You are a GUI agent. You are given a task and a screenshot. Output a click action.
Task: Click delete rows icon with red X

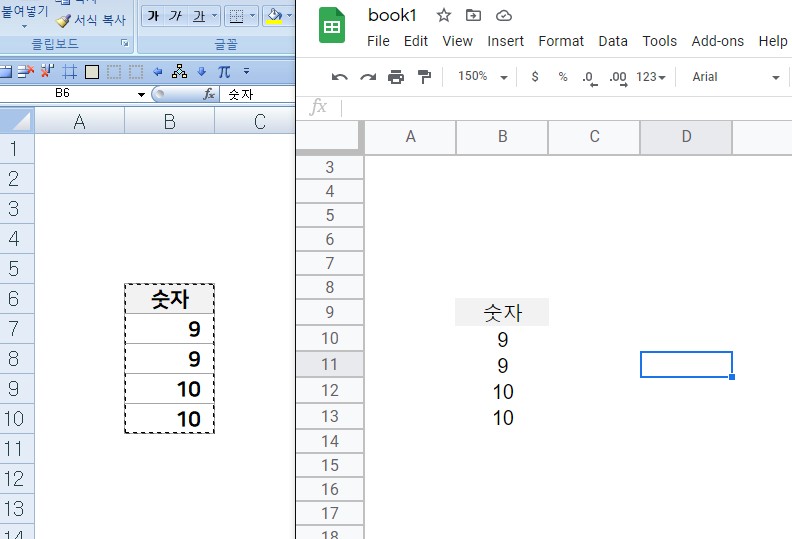click(x=25, y=72)
